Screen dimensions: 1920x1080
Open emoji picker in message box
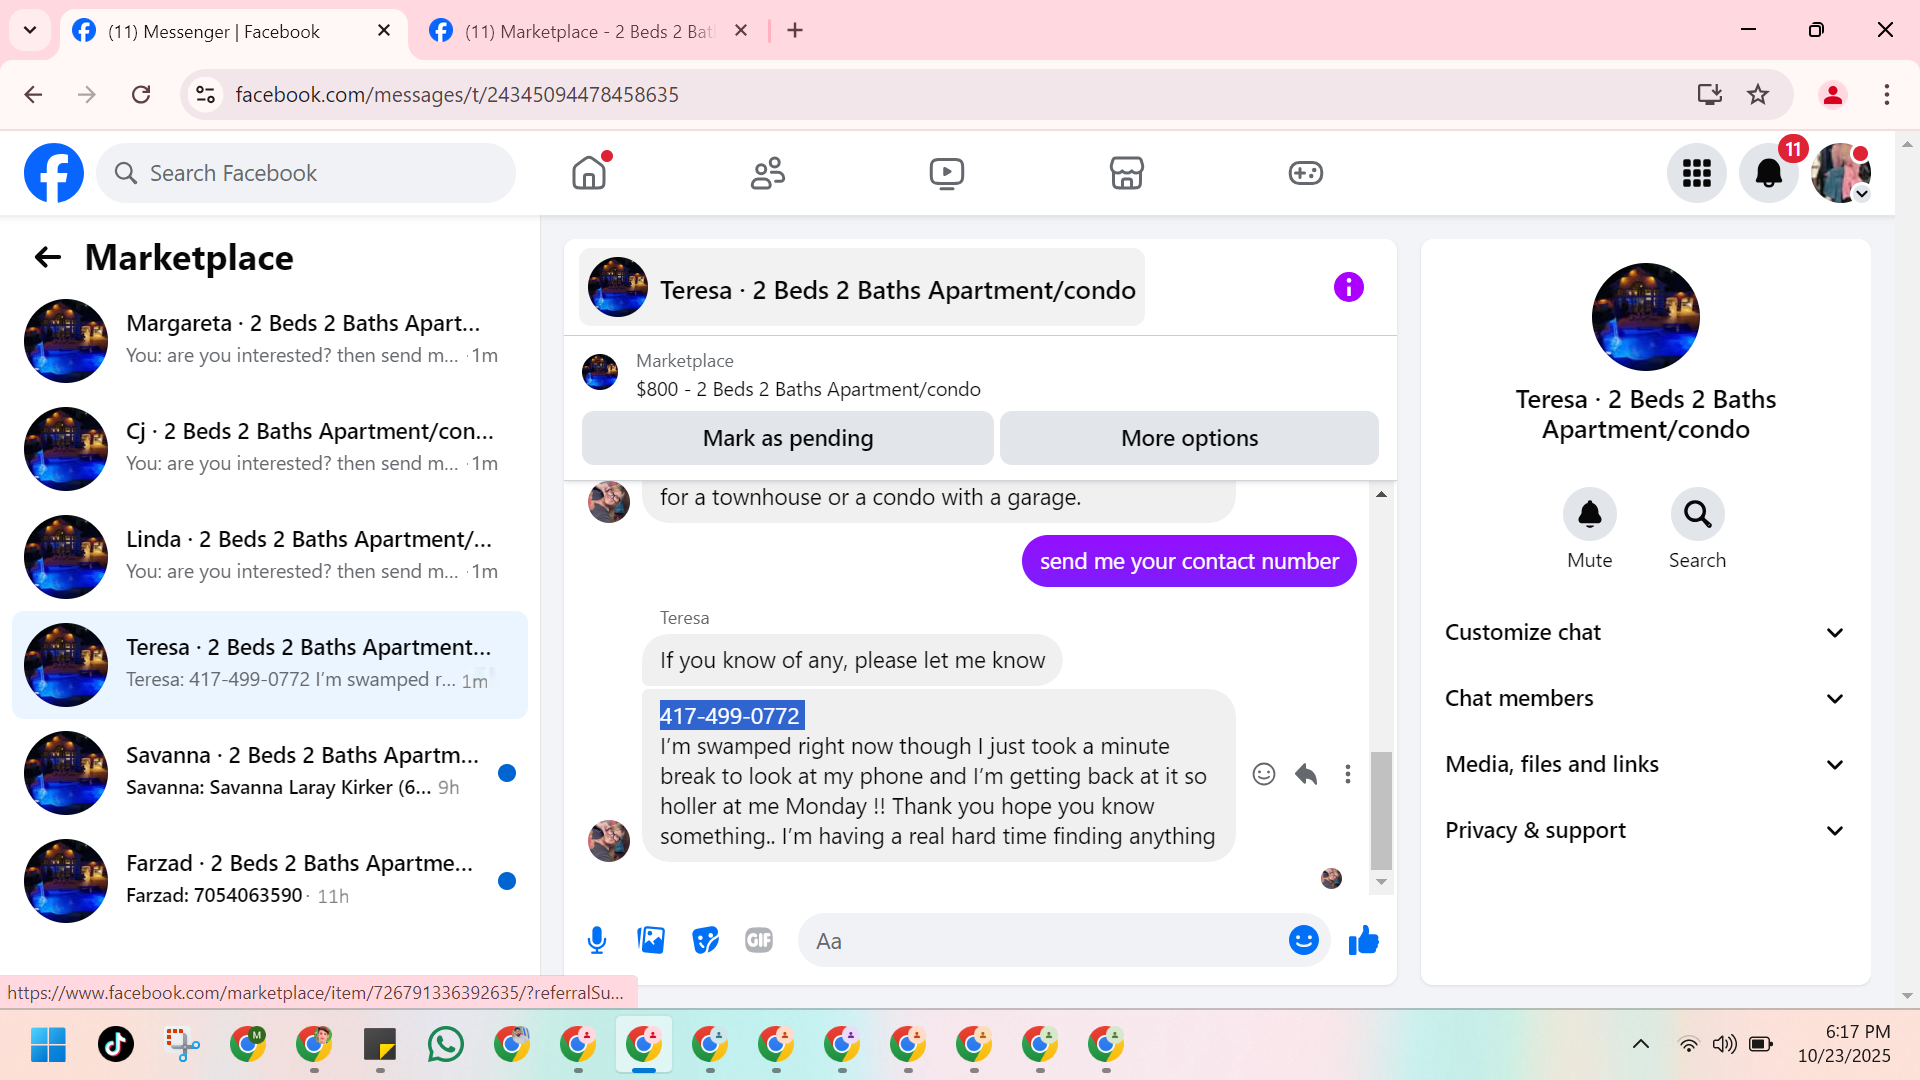[1303, 940]
